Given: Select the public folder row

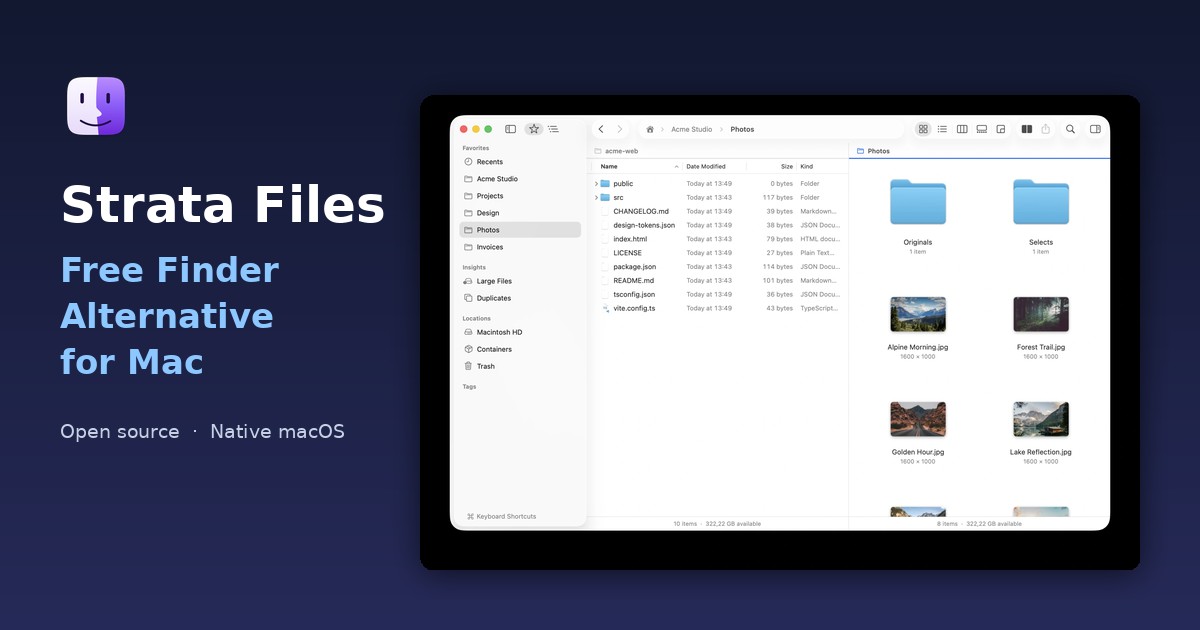Looking at the screenshot, I should point(718,184).
